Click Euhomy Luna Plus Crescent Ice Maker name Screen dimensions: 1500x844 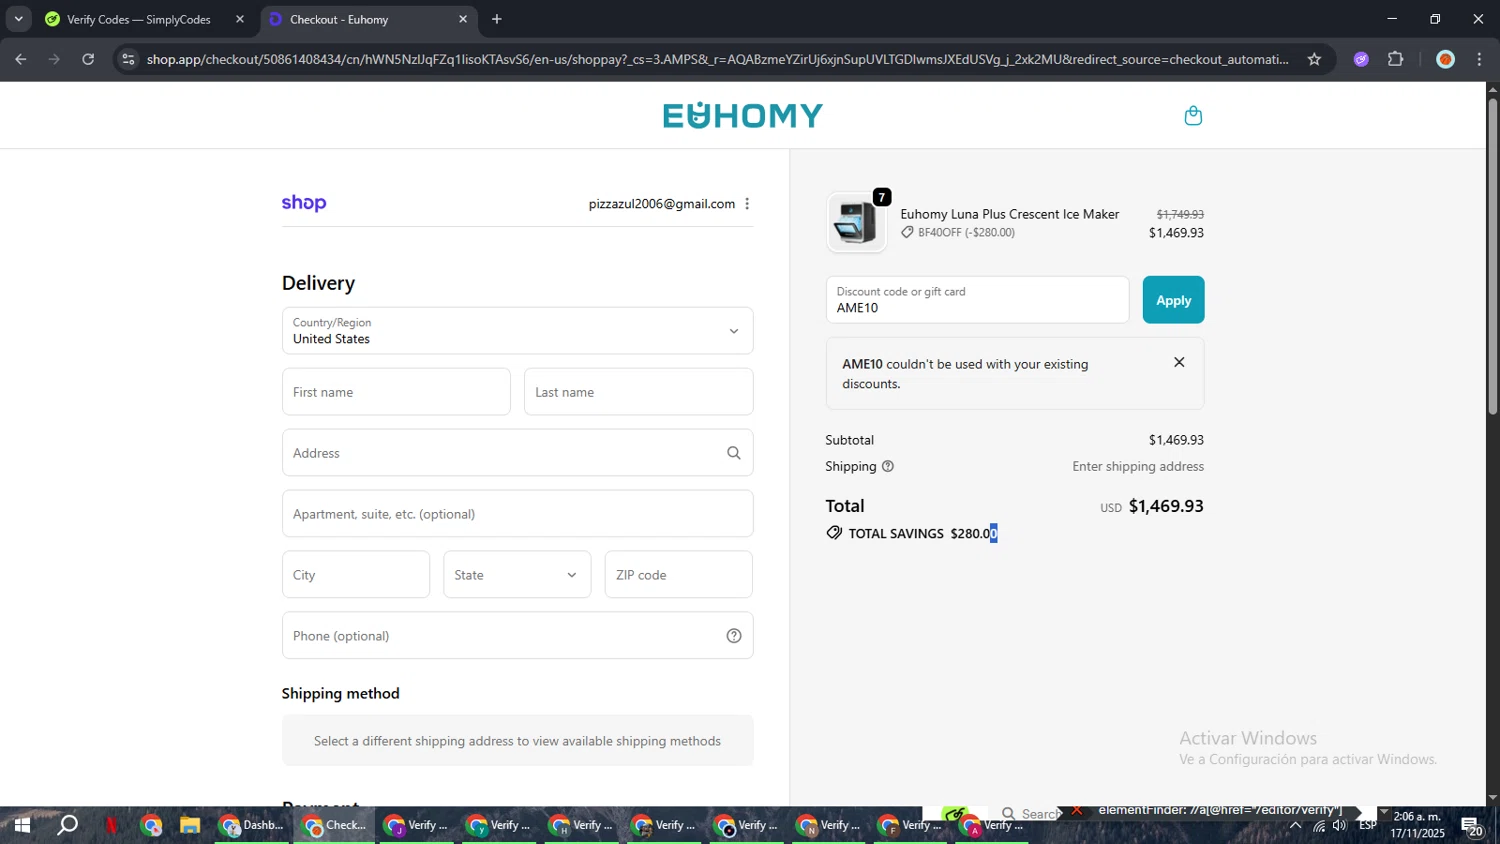(x=1009, y=214)
